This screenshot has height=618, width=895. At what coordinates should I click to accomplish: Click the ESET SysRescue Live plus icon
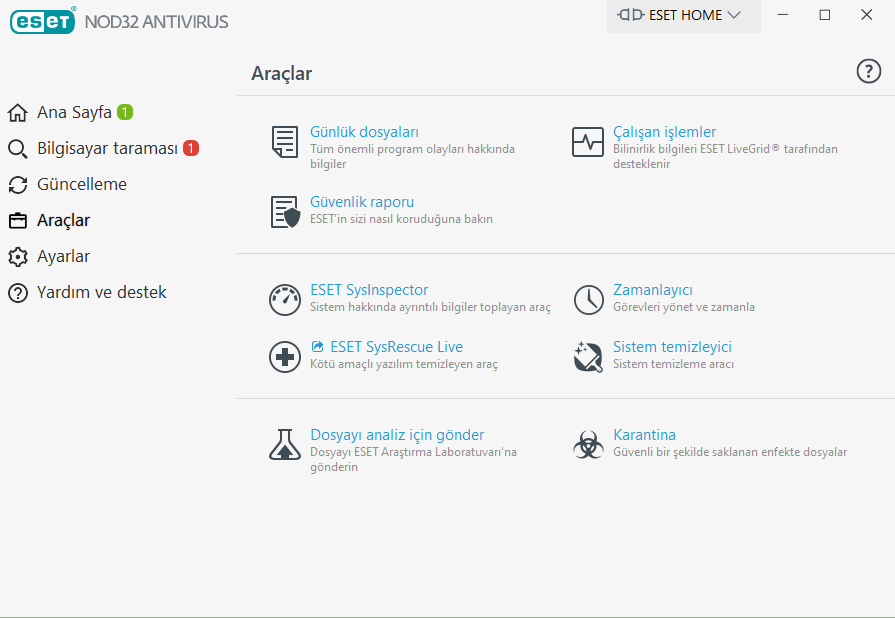pyautogui.click(x=285, y=355)
